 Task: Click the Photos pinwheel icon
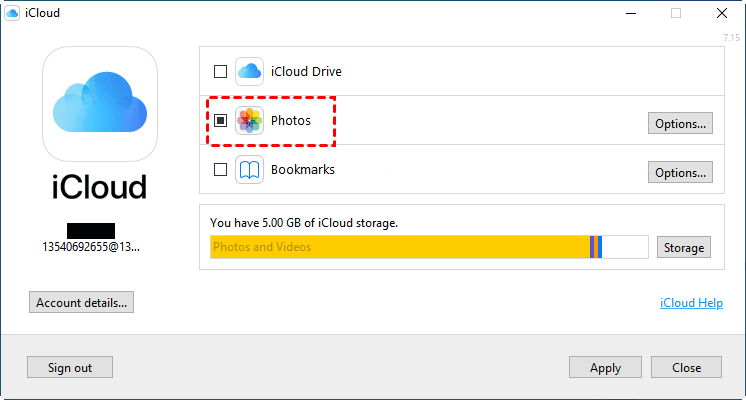point(249,121)
